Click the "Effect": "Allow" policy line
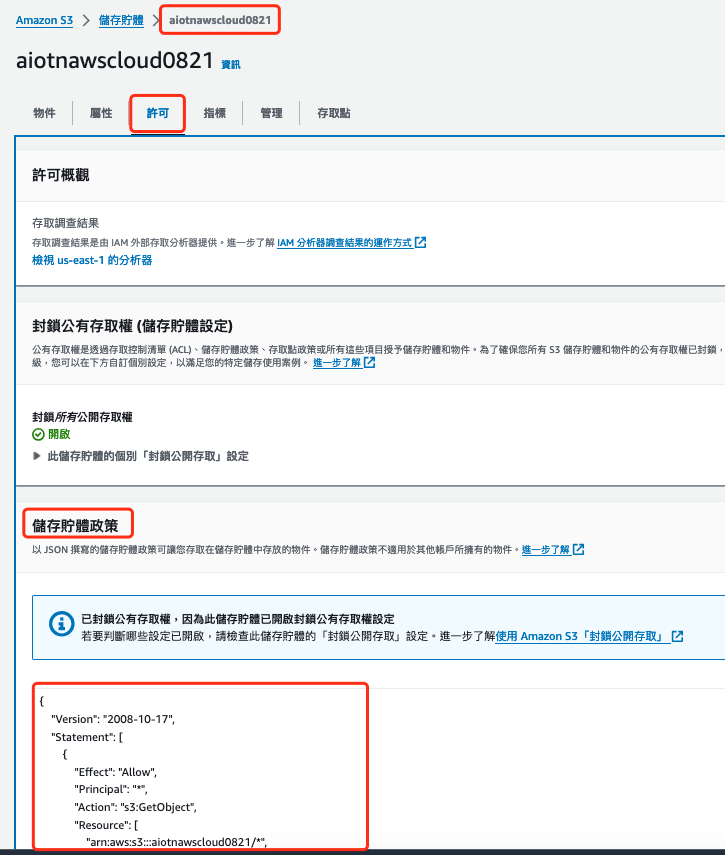 point(116,772)
